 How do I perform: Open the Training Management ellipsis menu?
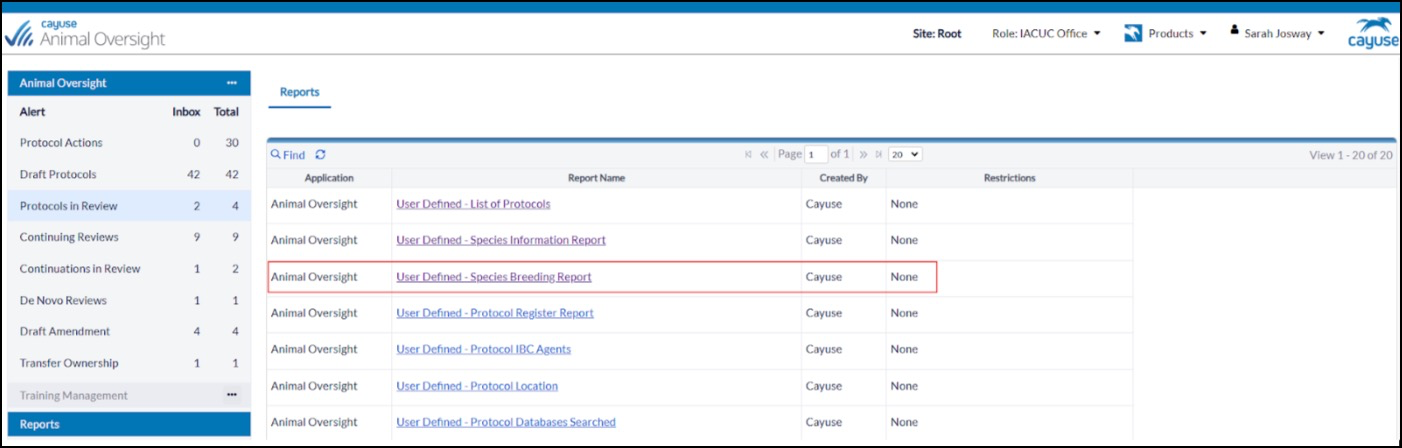click(x=232, y=395)
